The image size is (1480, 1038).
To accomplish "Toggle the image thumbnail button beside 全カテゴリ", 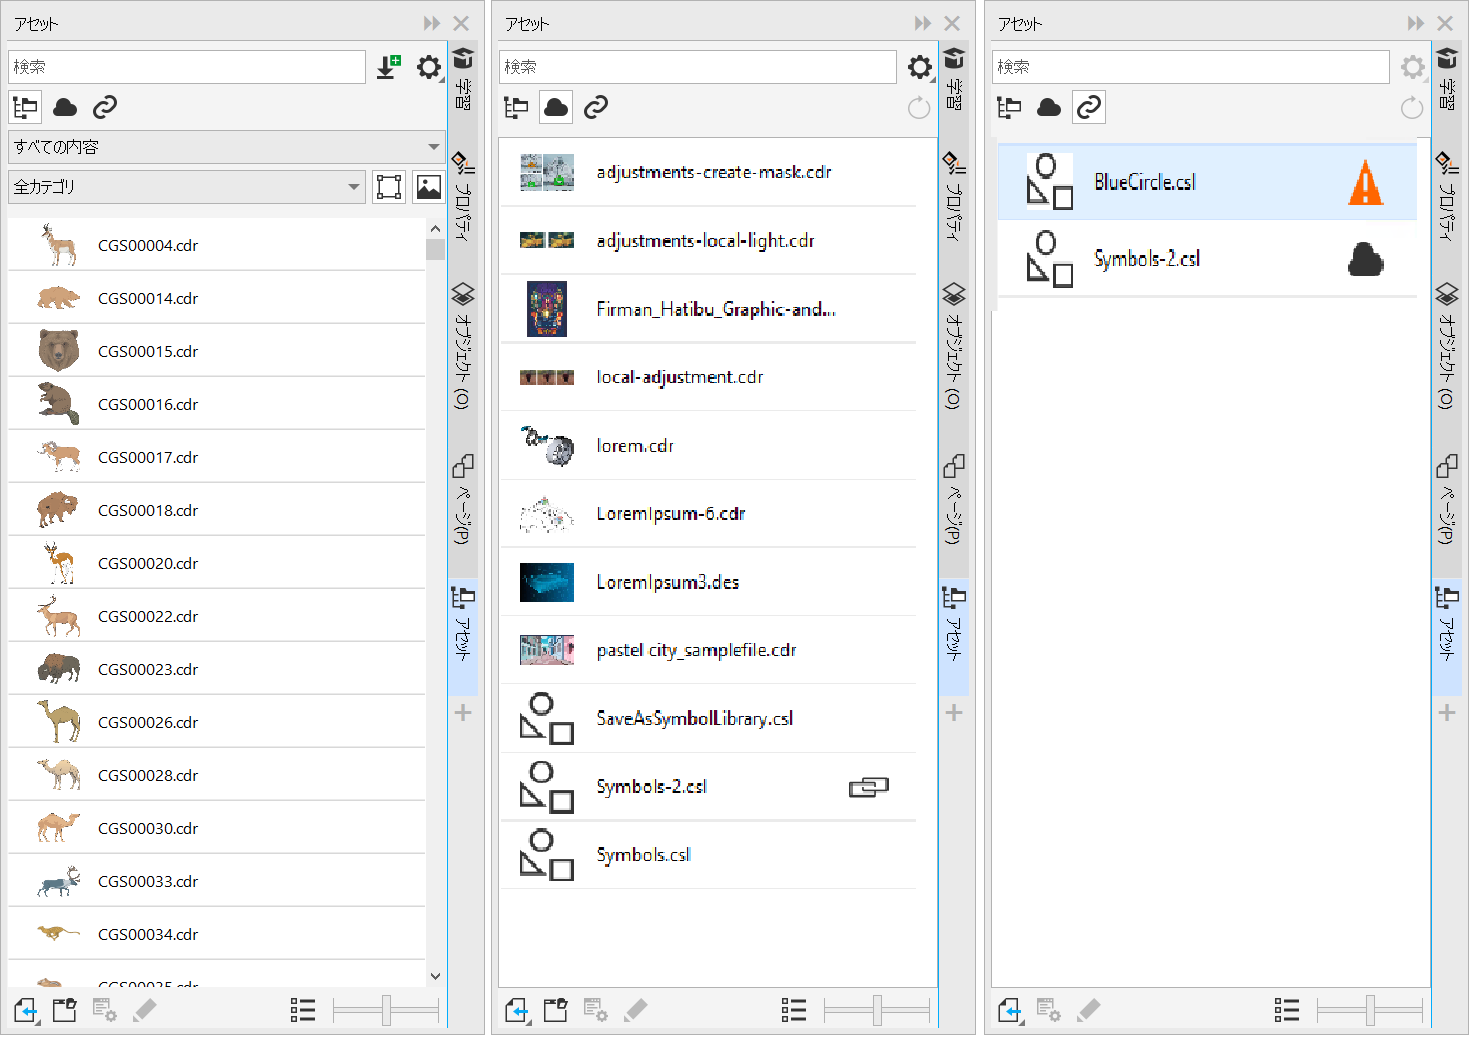I will pos(429,187).
